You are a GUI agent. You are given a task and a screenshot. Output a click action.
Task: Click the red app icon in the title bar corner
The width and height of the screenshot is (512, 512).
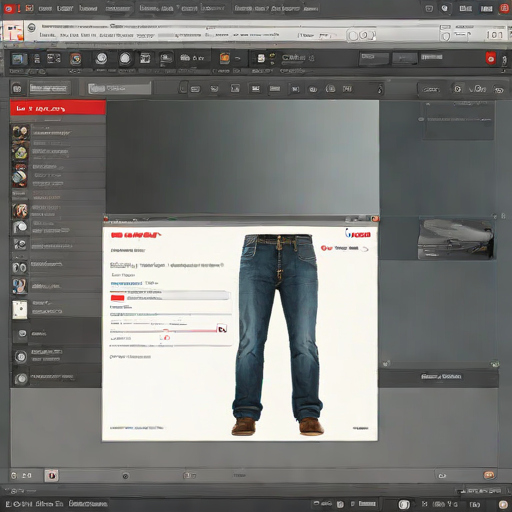coord(9,8)
